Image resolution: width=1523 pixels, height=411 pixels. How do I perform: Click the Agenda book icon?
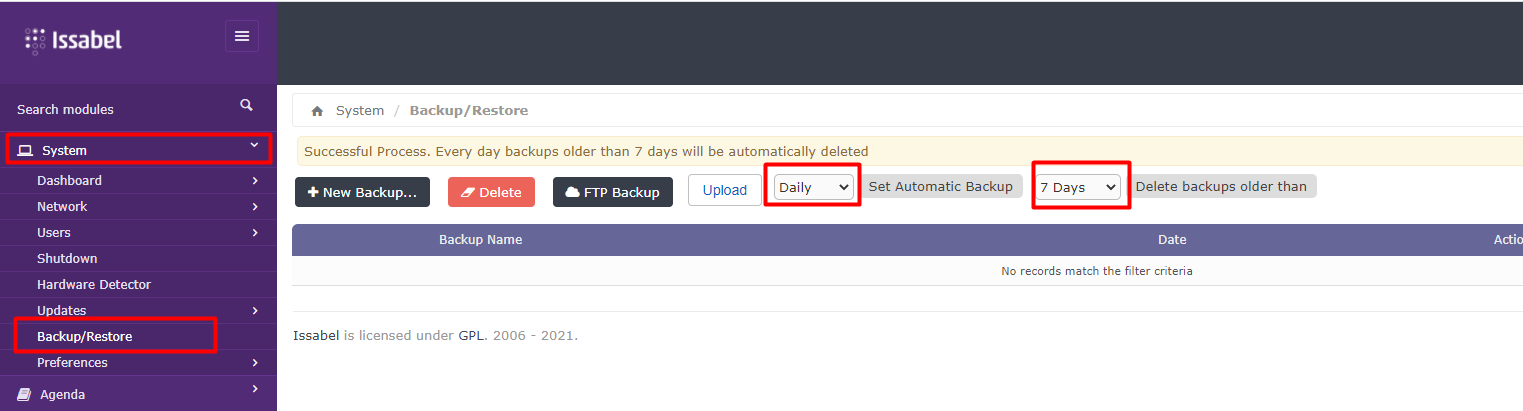25,395
